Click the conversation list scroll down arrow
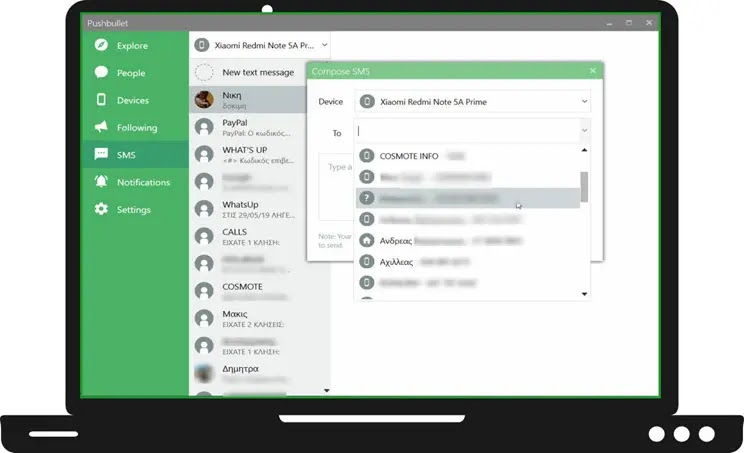744x453 pixels. [x=326, y=391]
